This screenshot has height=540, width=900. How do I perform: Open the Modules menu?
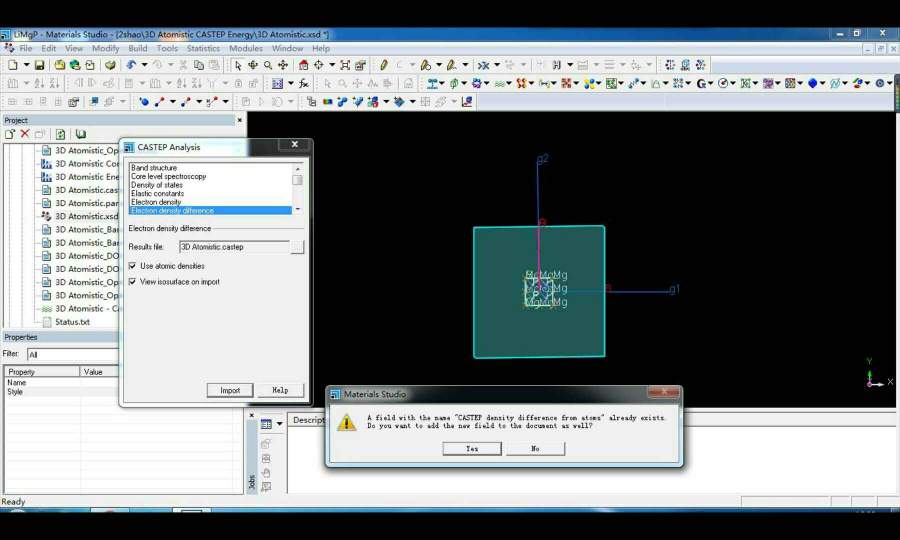pyautogui.click(x=246, y=48)
